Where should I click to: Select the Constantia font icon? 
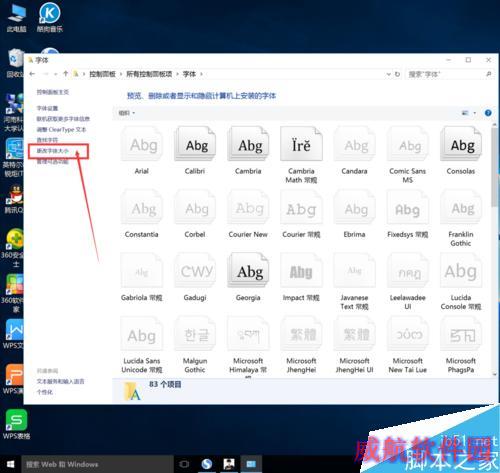142,207
